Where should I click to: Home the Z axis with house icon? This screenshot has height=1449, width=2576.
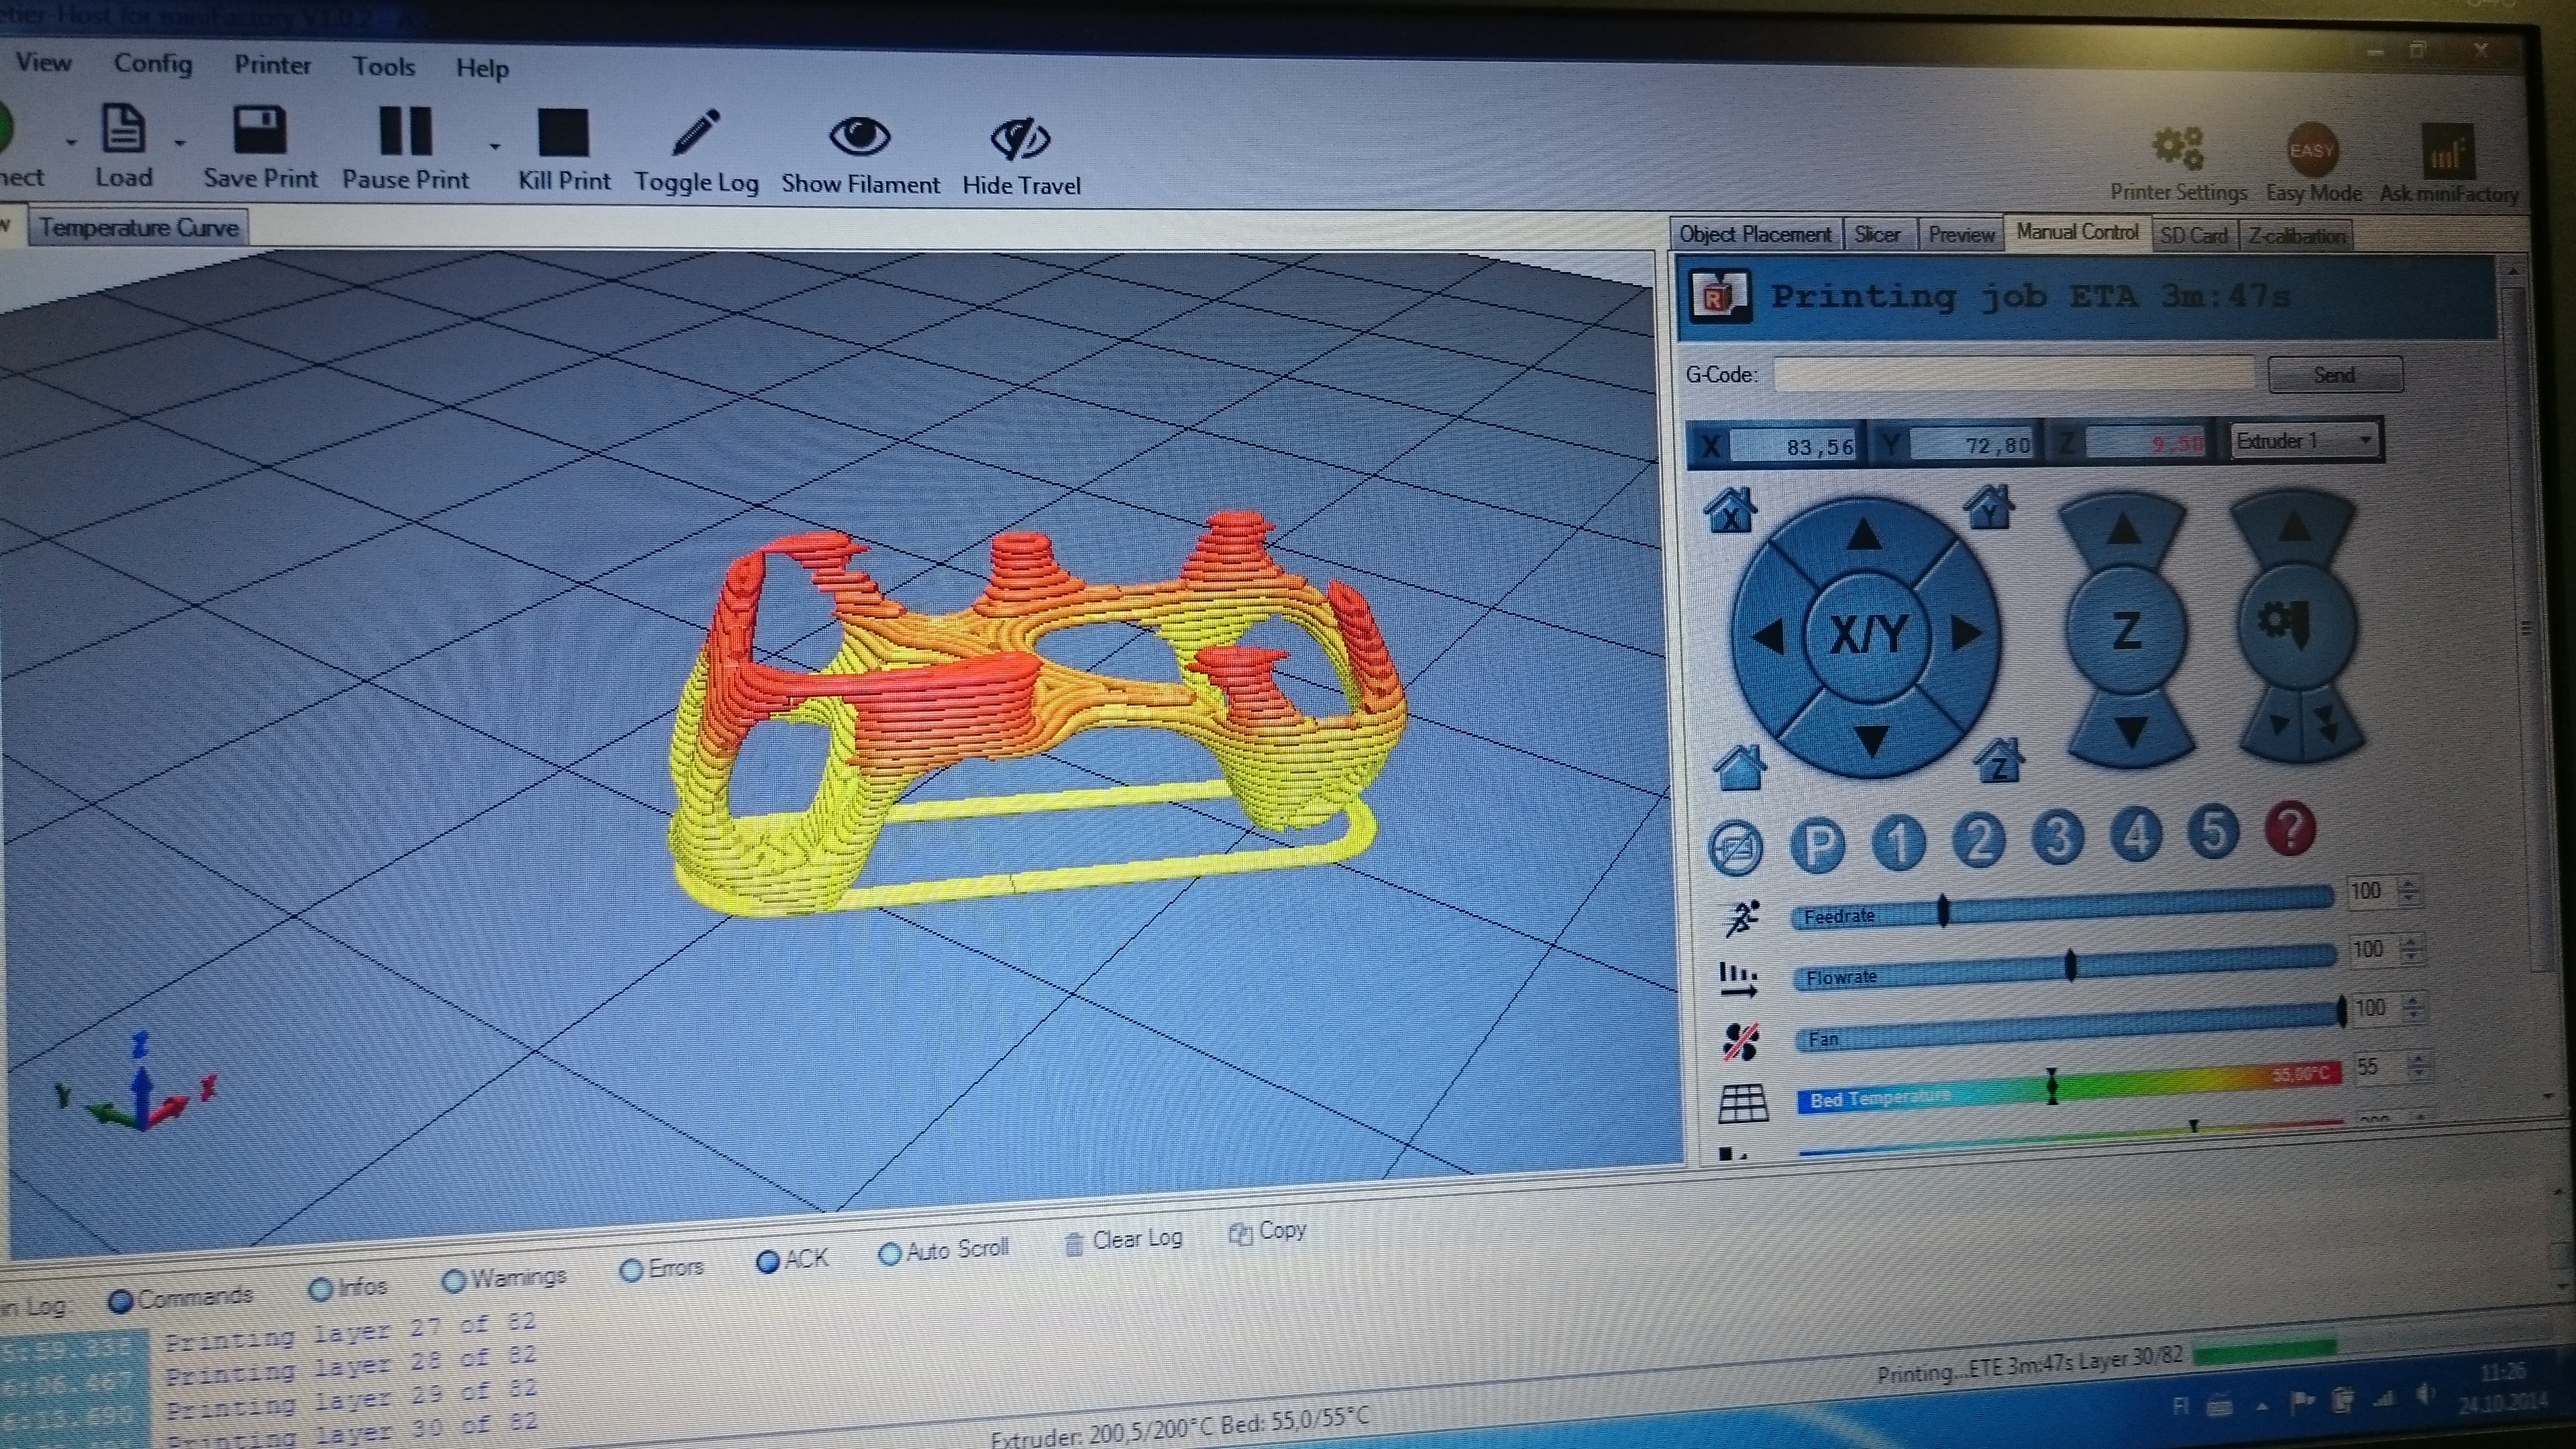click(x=1998, y=762)
